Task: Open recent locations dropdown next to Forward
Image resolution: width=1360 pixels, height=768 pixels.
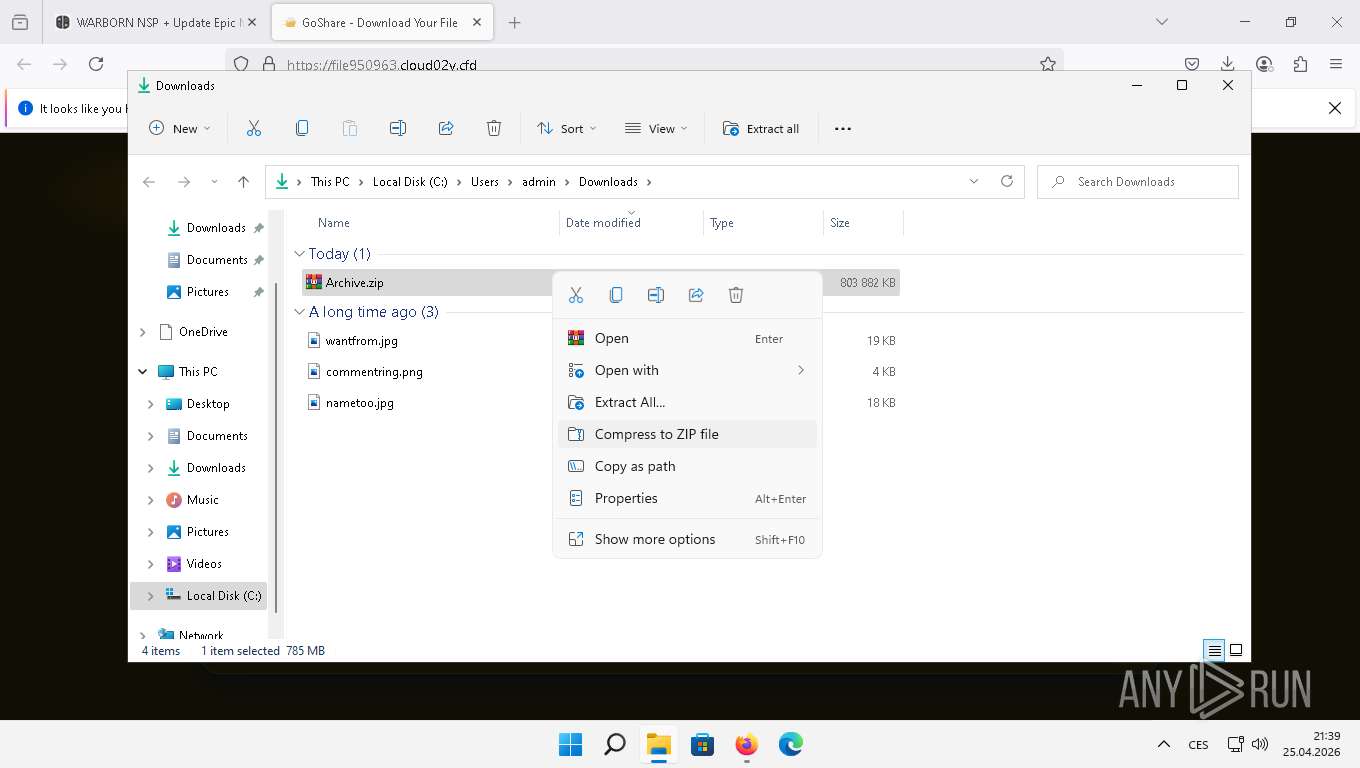Action: coord(214,182)
